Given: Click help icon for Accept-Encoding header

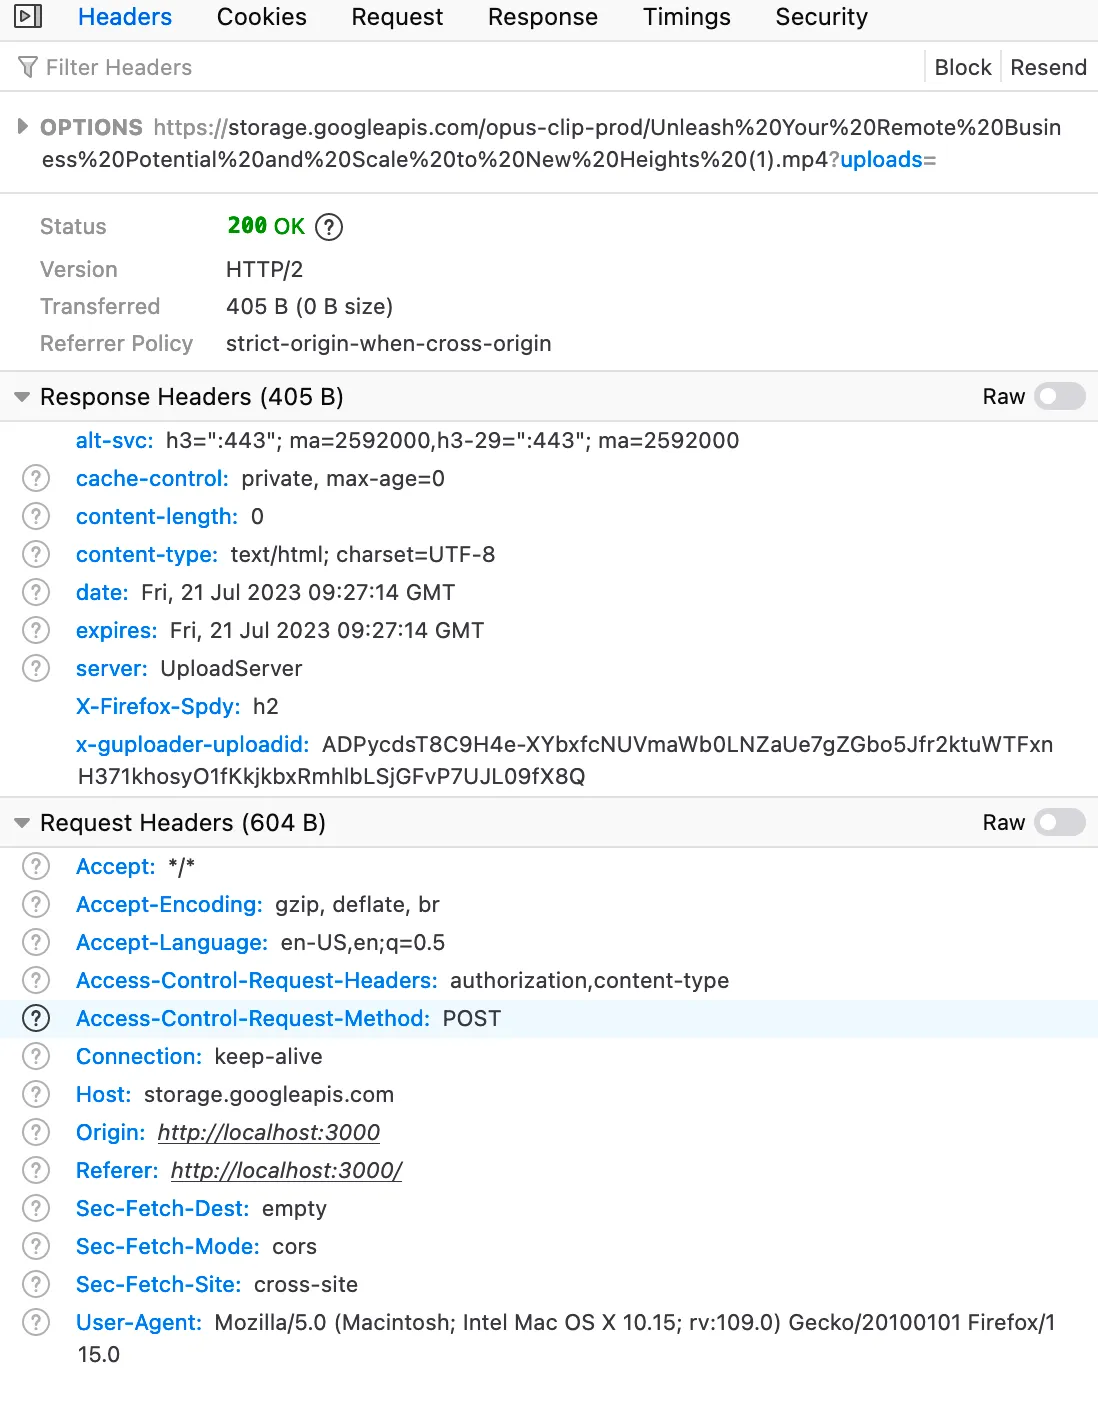Looking at the screenshot, I should click(x=36, y=905).
